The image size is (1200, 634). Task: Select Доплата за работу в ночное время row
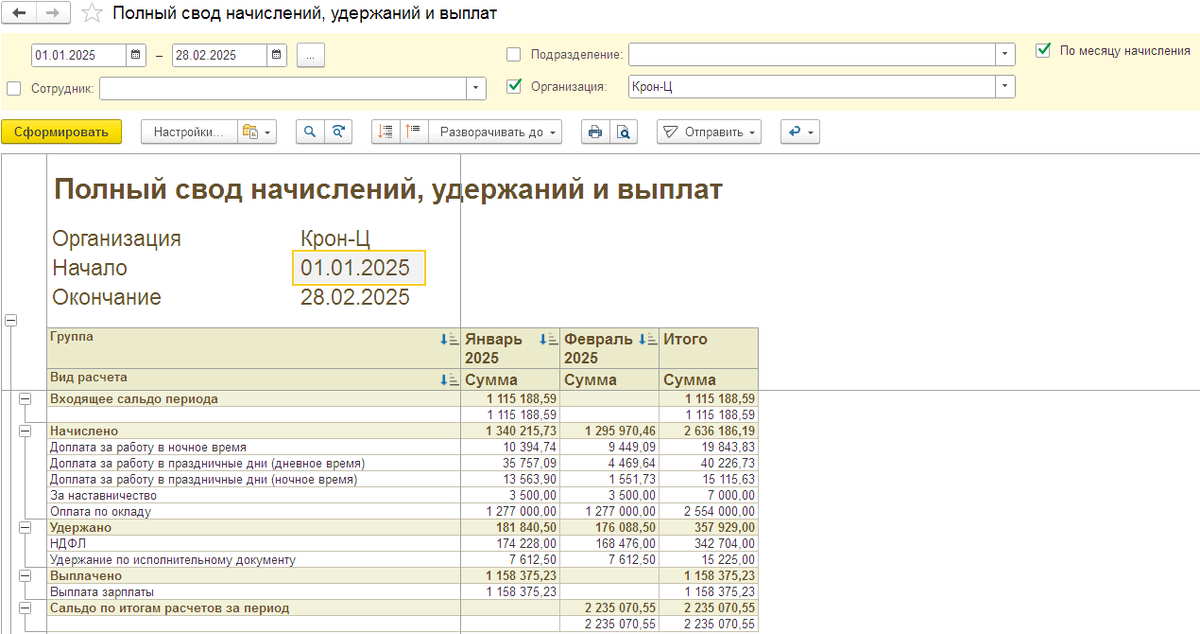click(x=148, y=447)
